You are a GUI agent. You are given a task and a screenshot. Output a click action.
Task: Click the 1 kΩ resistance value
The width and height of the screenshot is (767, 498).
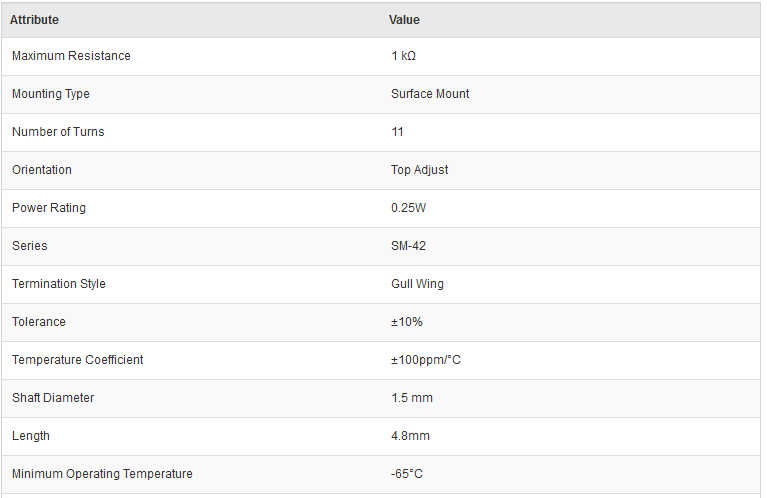tap(403, 56)
